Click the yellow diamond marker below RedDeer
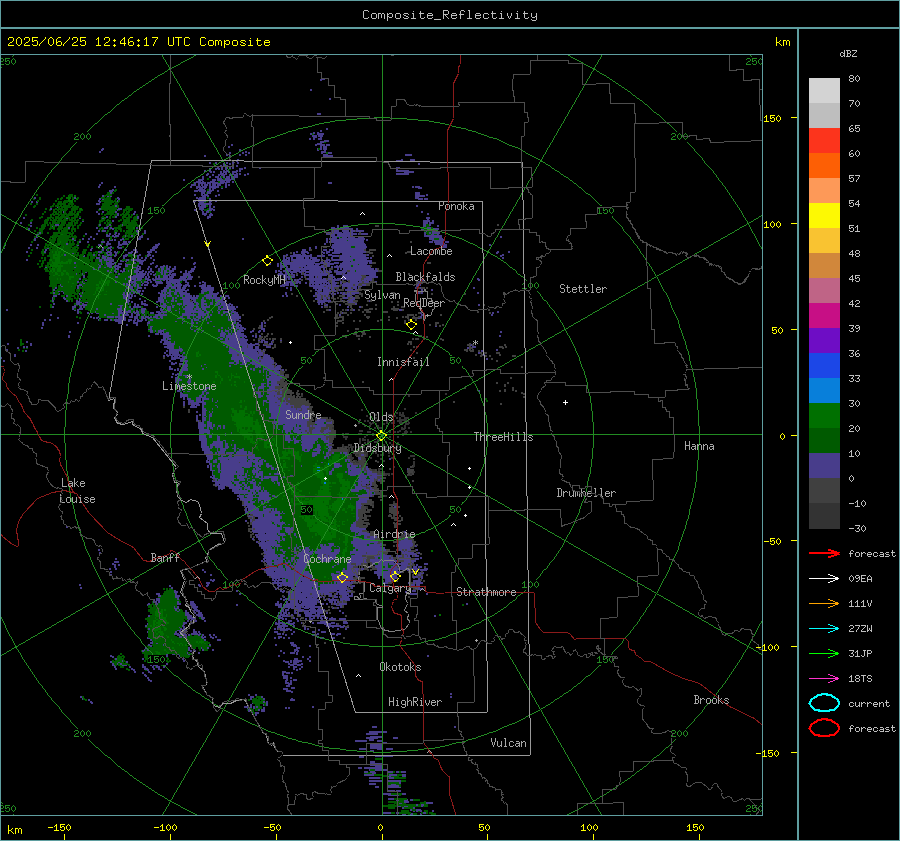This screenshot has height=841, width=900. click(x=411, y=325)
